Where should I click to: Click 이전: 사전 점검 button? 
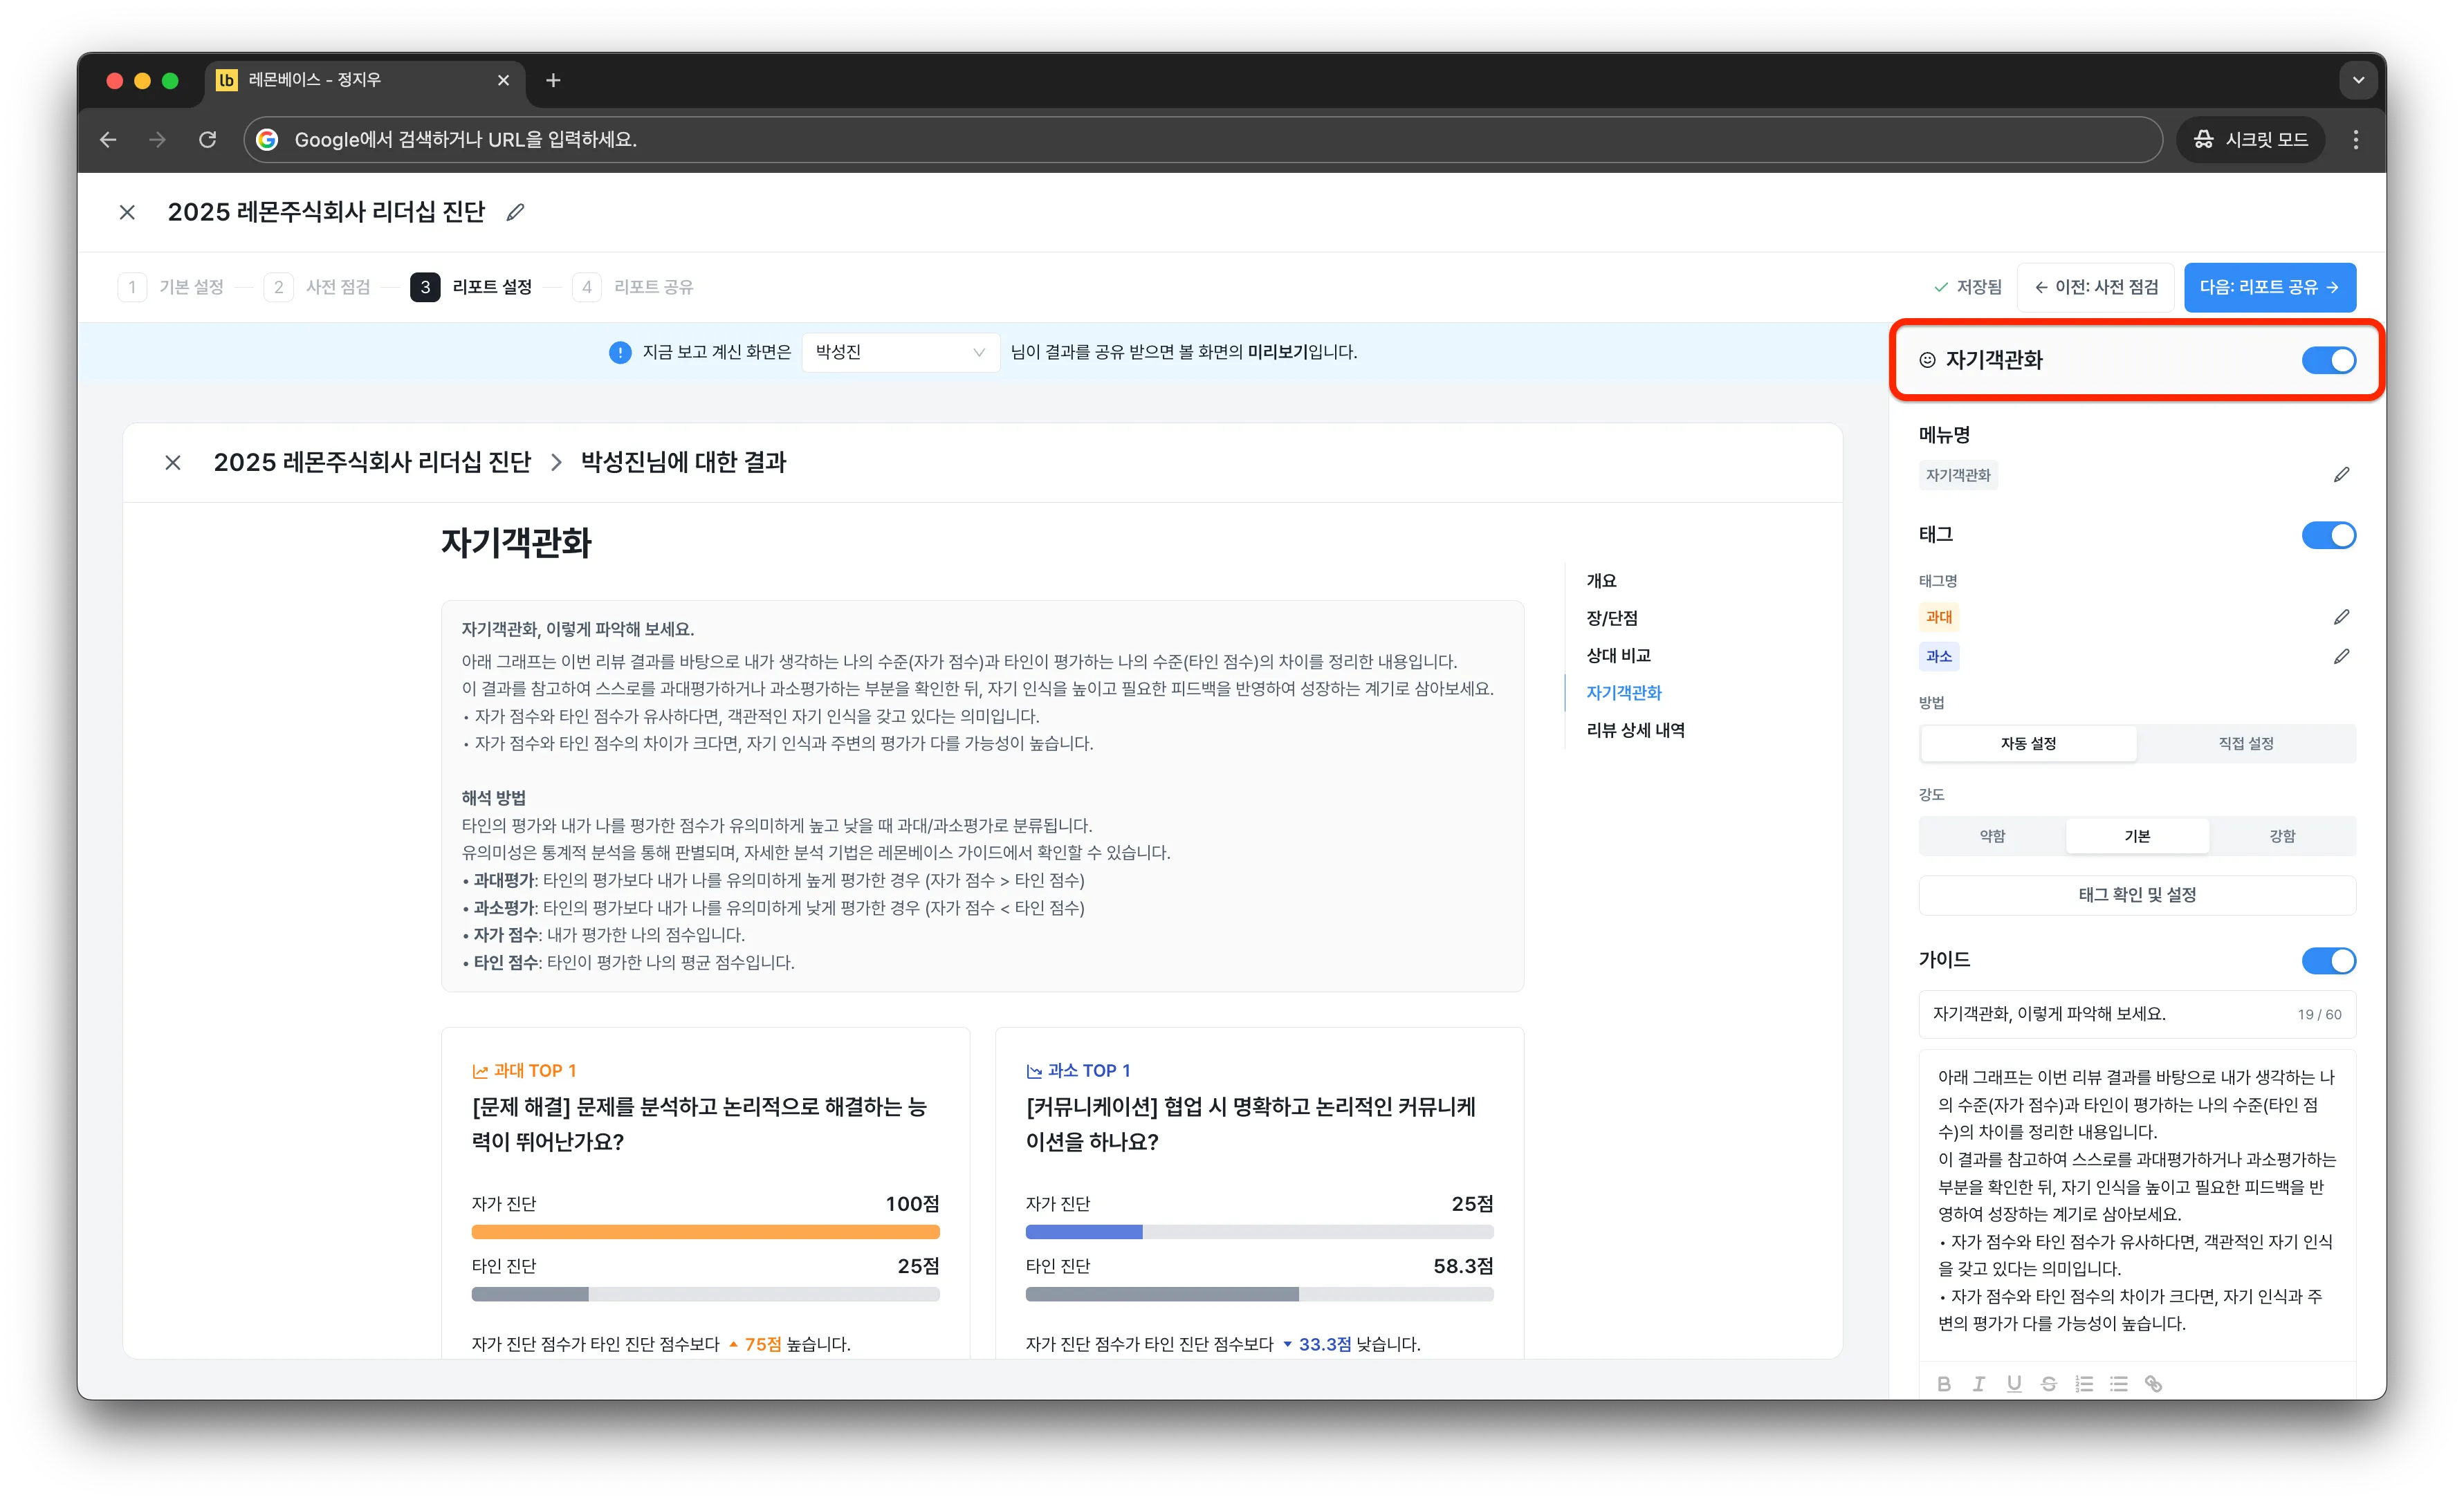pyautogui.click(x=2095, y=287)
